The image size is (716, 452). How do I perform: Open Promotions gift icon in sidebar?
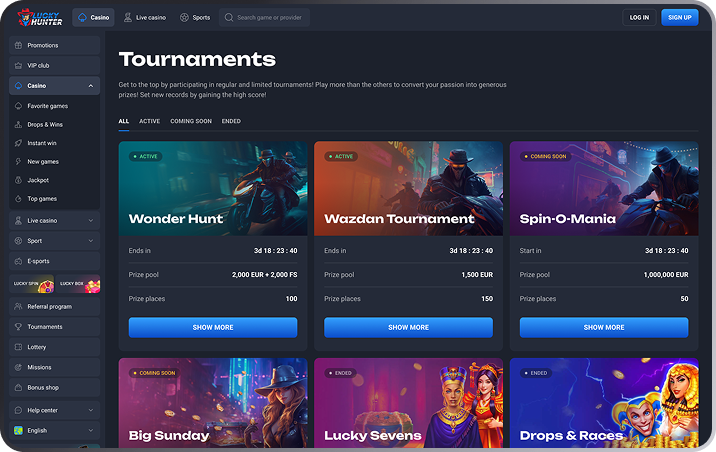pos(18,45)
